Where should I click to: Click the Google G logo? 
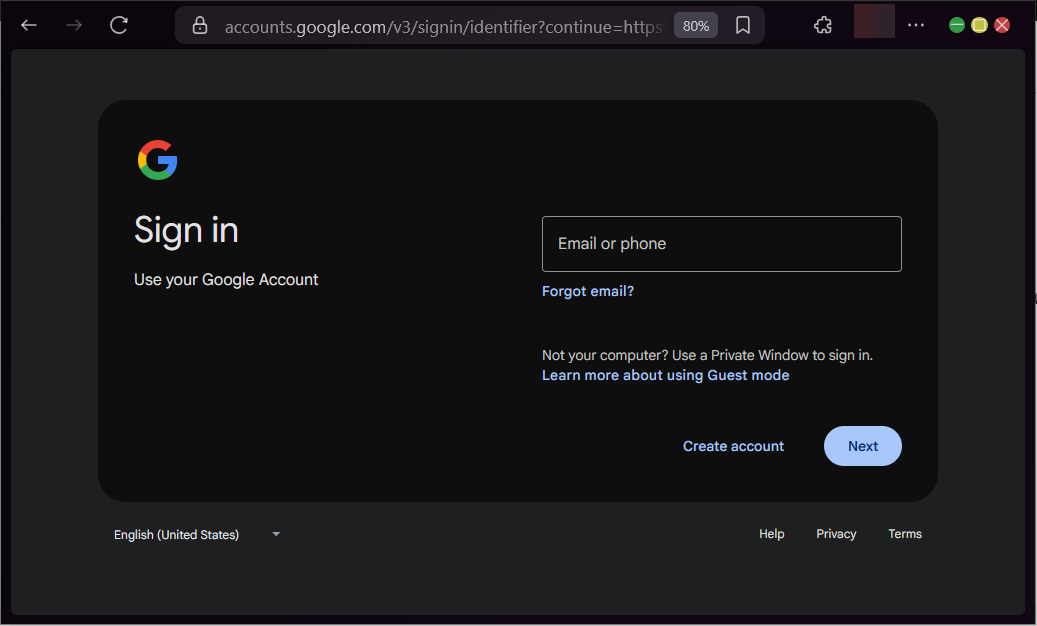coord(157,159)
